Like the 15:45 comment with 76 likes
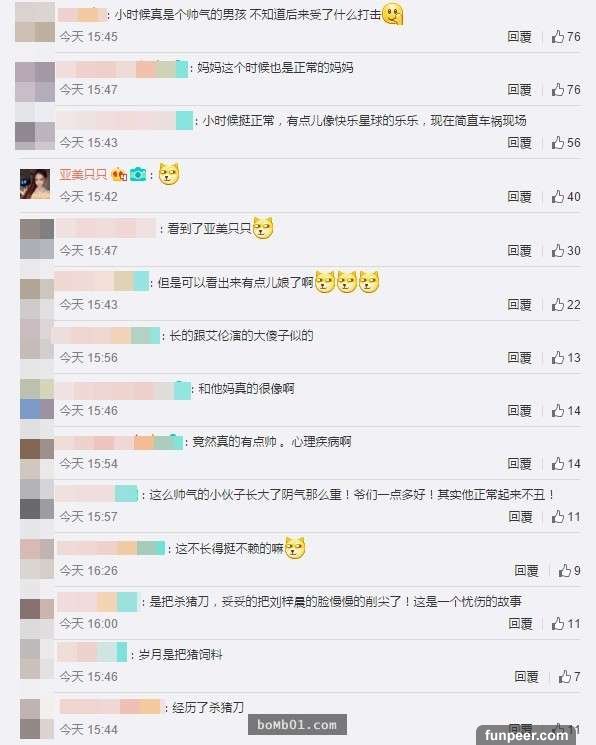596x745 pixels. pos(558,37)
